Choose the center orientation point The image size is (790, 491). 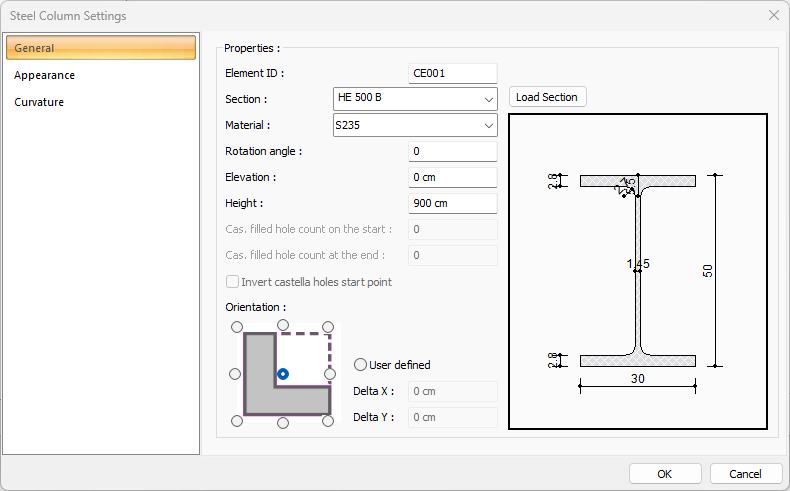283,374
